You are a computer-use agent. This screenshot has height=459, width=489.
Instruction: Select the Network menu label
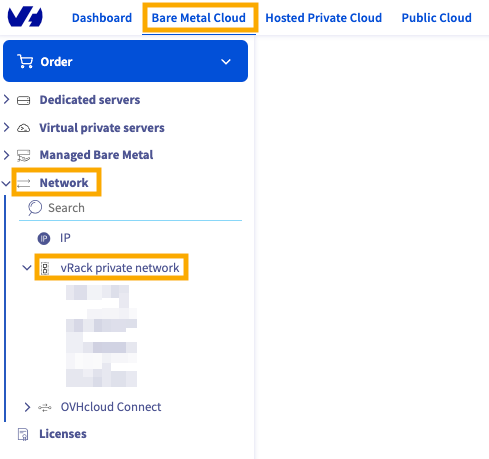(64, 183)
